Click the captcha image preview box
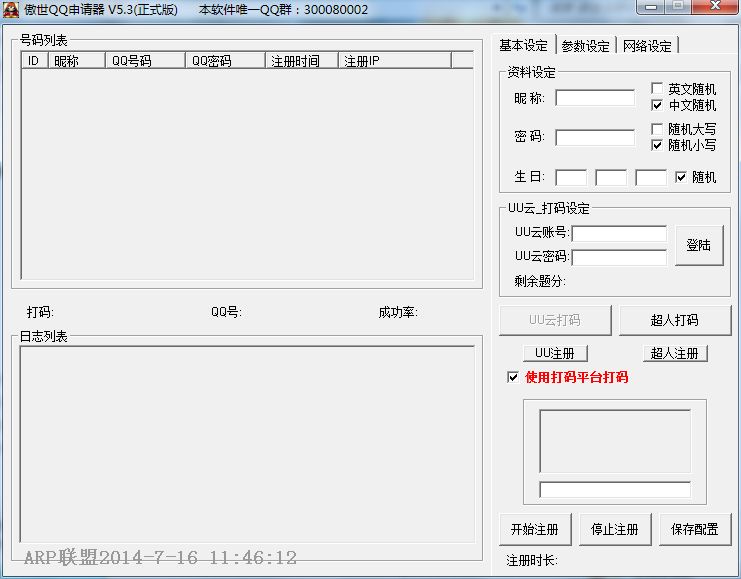Screen dimensions: 741x579 615,441
